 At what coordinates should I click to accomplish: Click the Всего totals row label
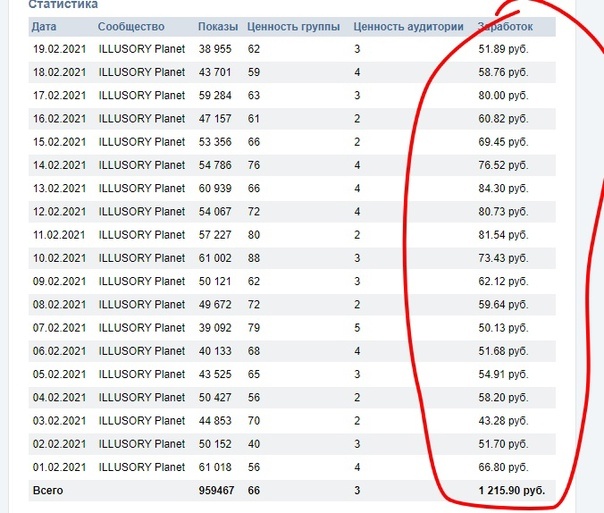coord(48,491)
